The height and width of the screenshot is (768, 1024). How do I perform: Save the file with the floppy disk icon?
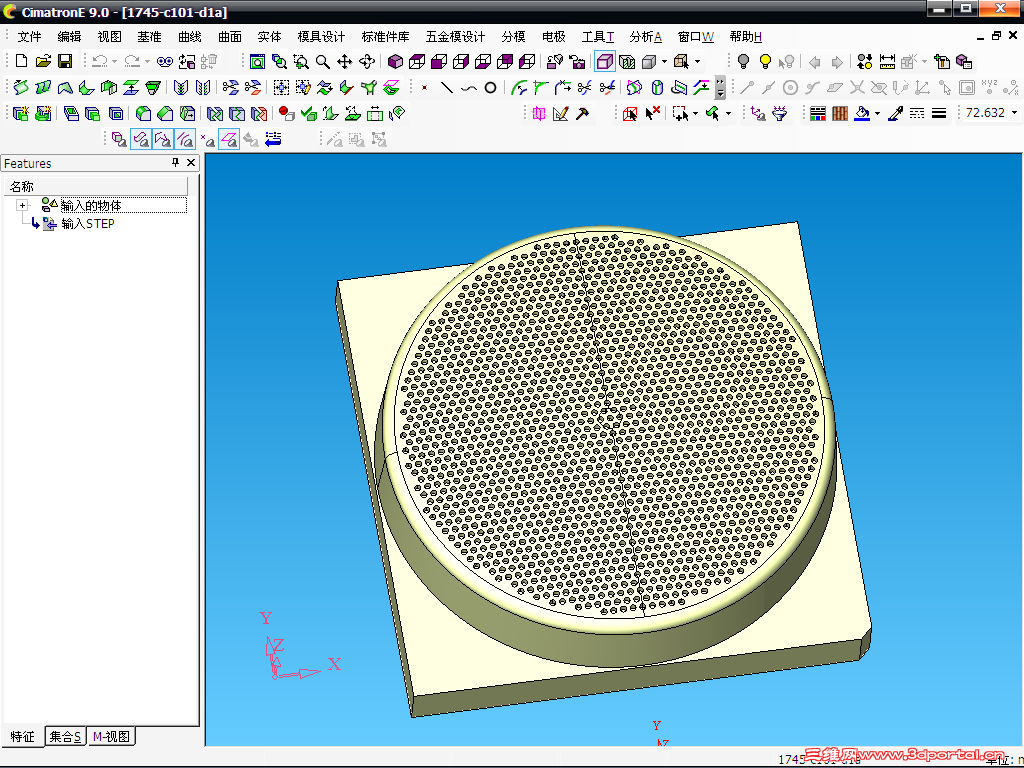pyautogui.click(x=65, y=61)
